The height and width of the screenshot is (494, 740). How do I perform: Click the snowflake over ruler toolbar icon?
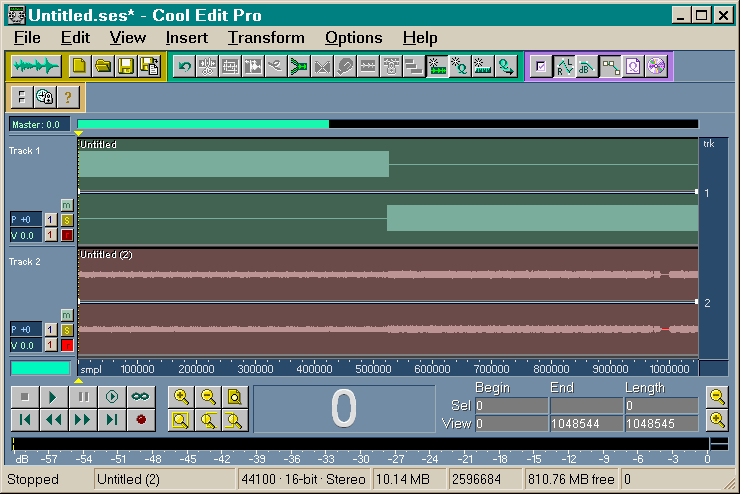point(483,67)
